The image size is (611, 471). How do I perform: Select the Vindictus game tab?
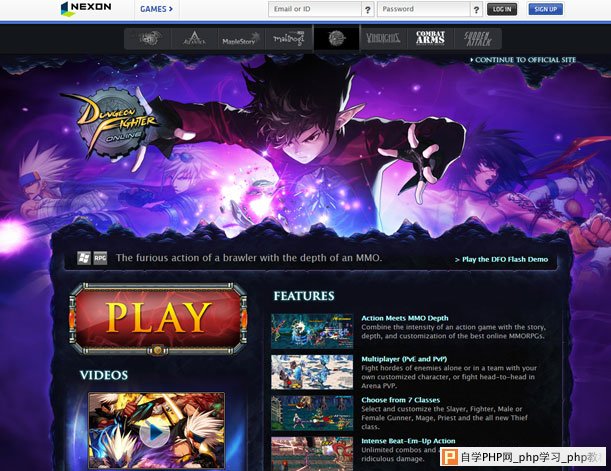[383, 38]
